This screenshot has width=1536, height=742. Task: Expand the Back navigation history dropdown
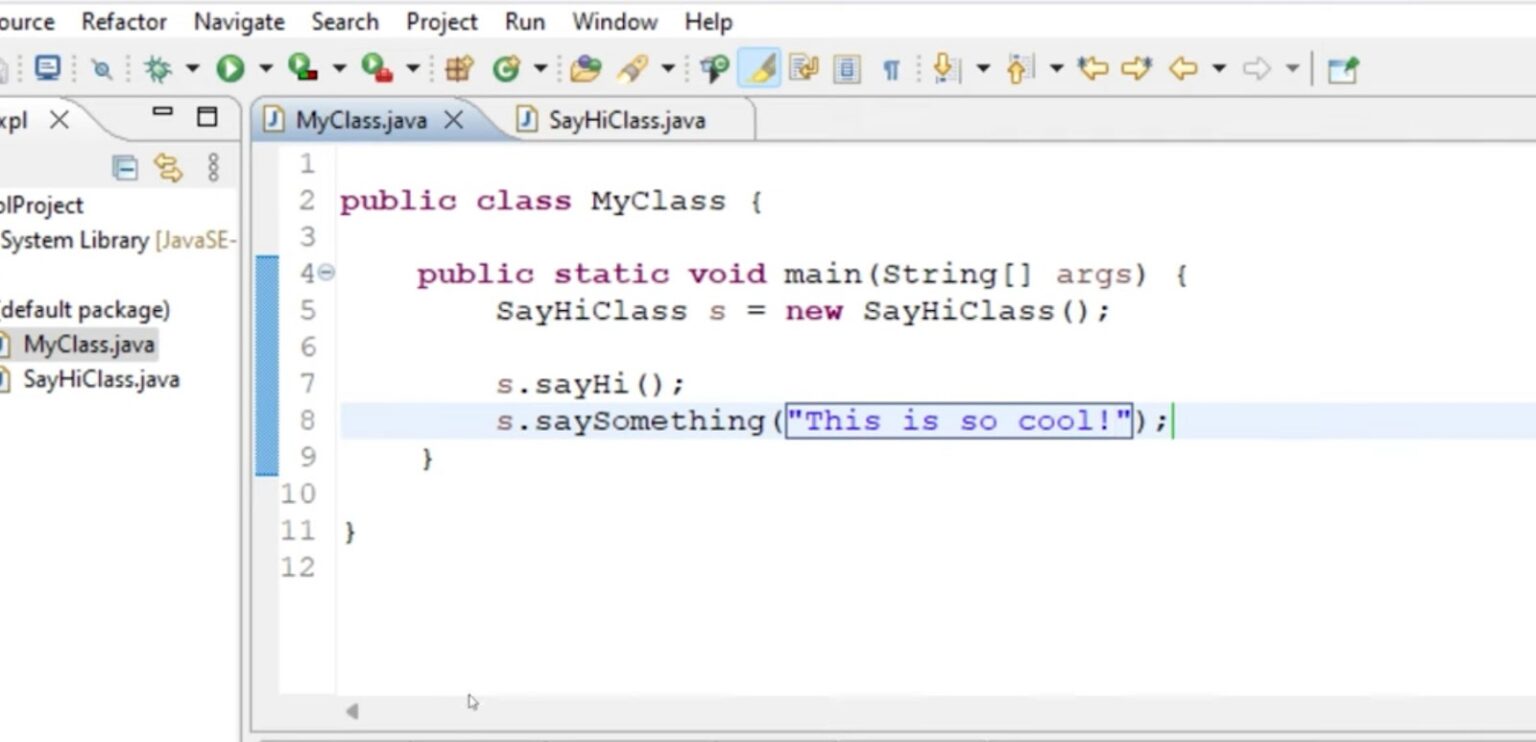click(x=1218, y=68)
